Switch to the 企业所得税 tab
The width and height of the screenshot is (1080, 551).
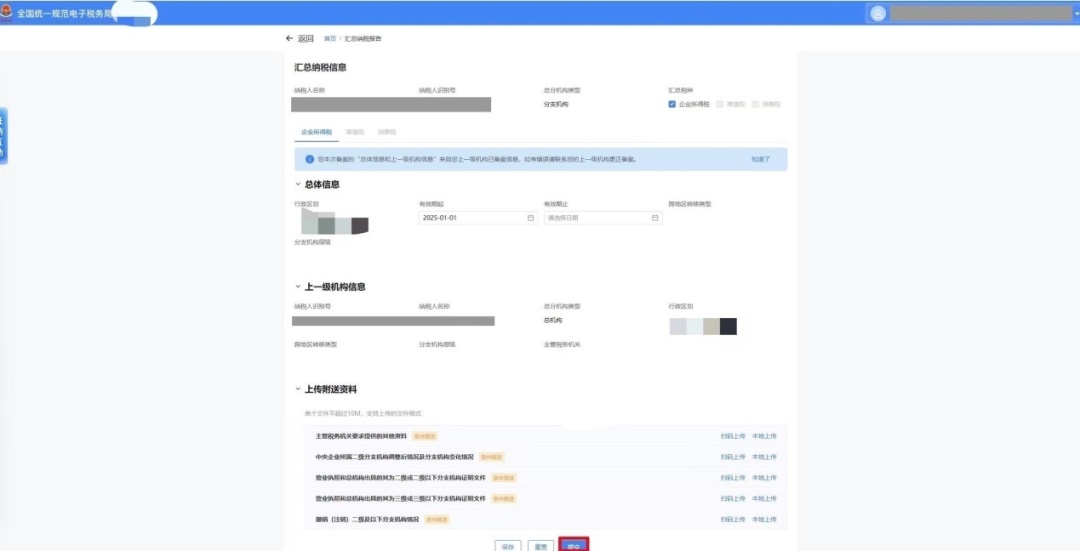click(x=316, y=132)
